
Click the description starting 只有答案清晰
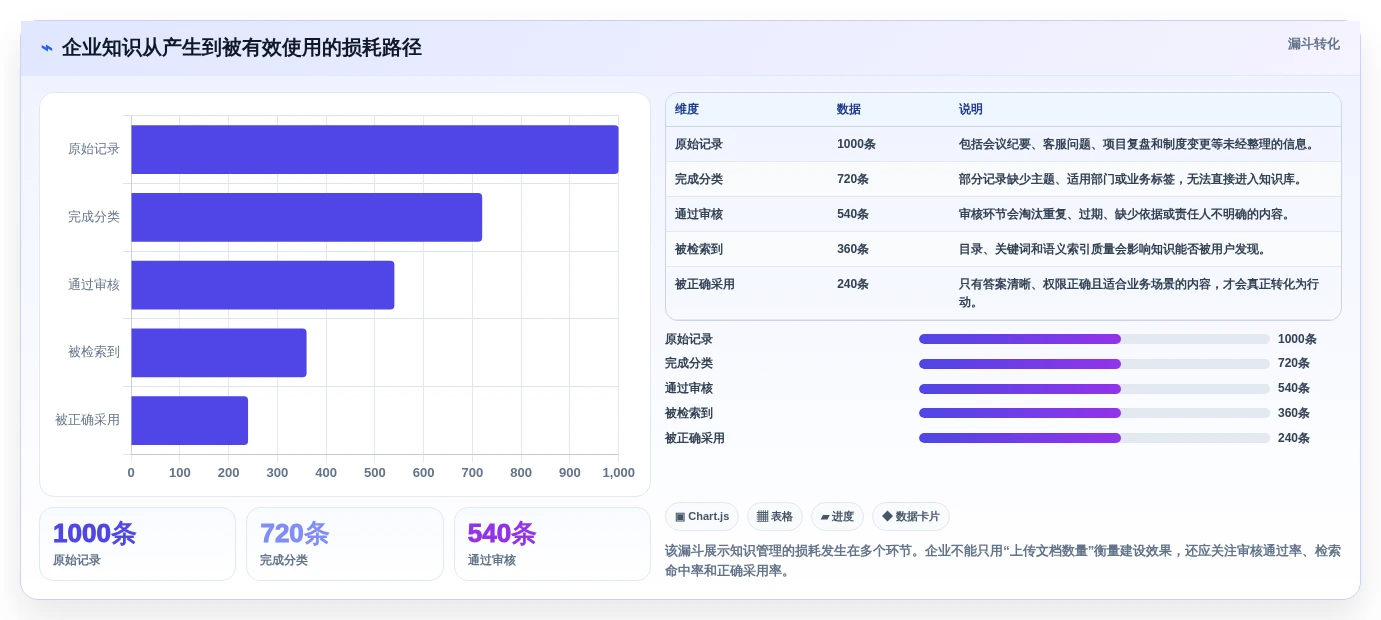point(1139,293)
